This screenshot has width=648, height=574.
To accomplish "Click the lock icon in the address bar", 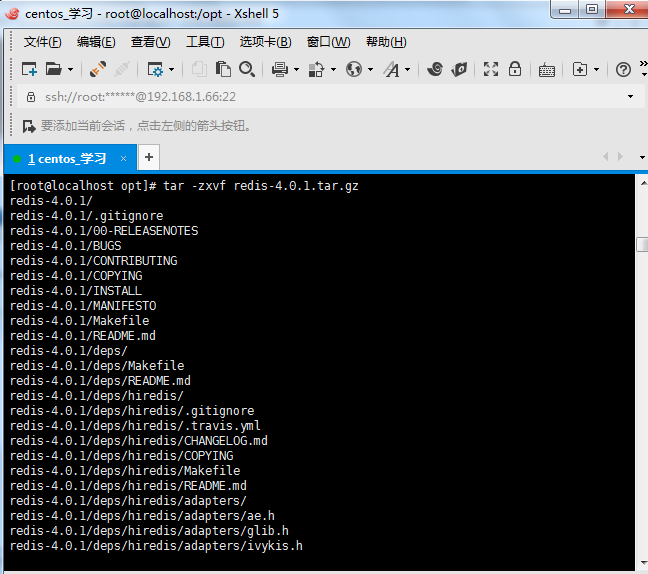I will [31, 97].
